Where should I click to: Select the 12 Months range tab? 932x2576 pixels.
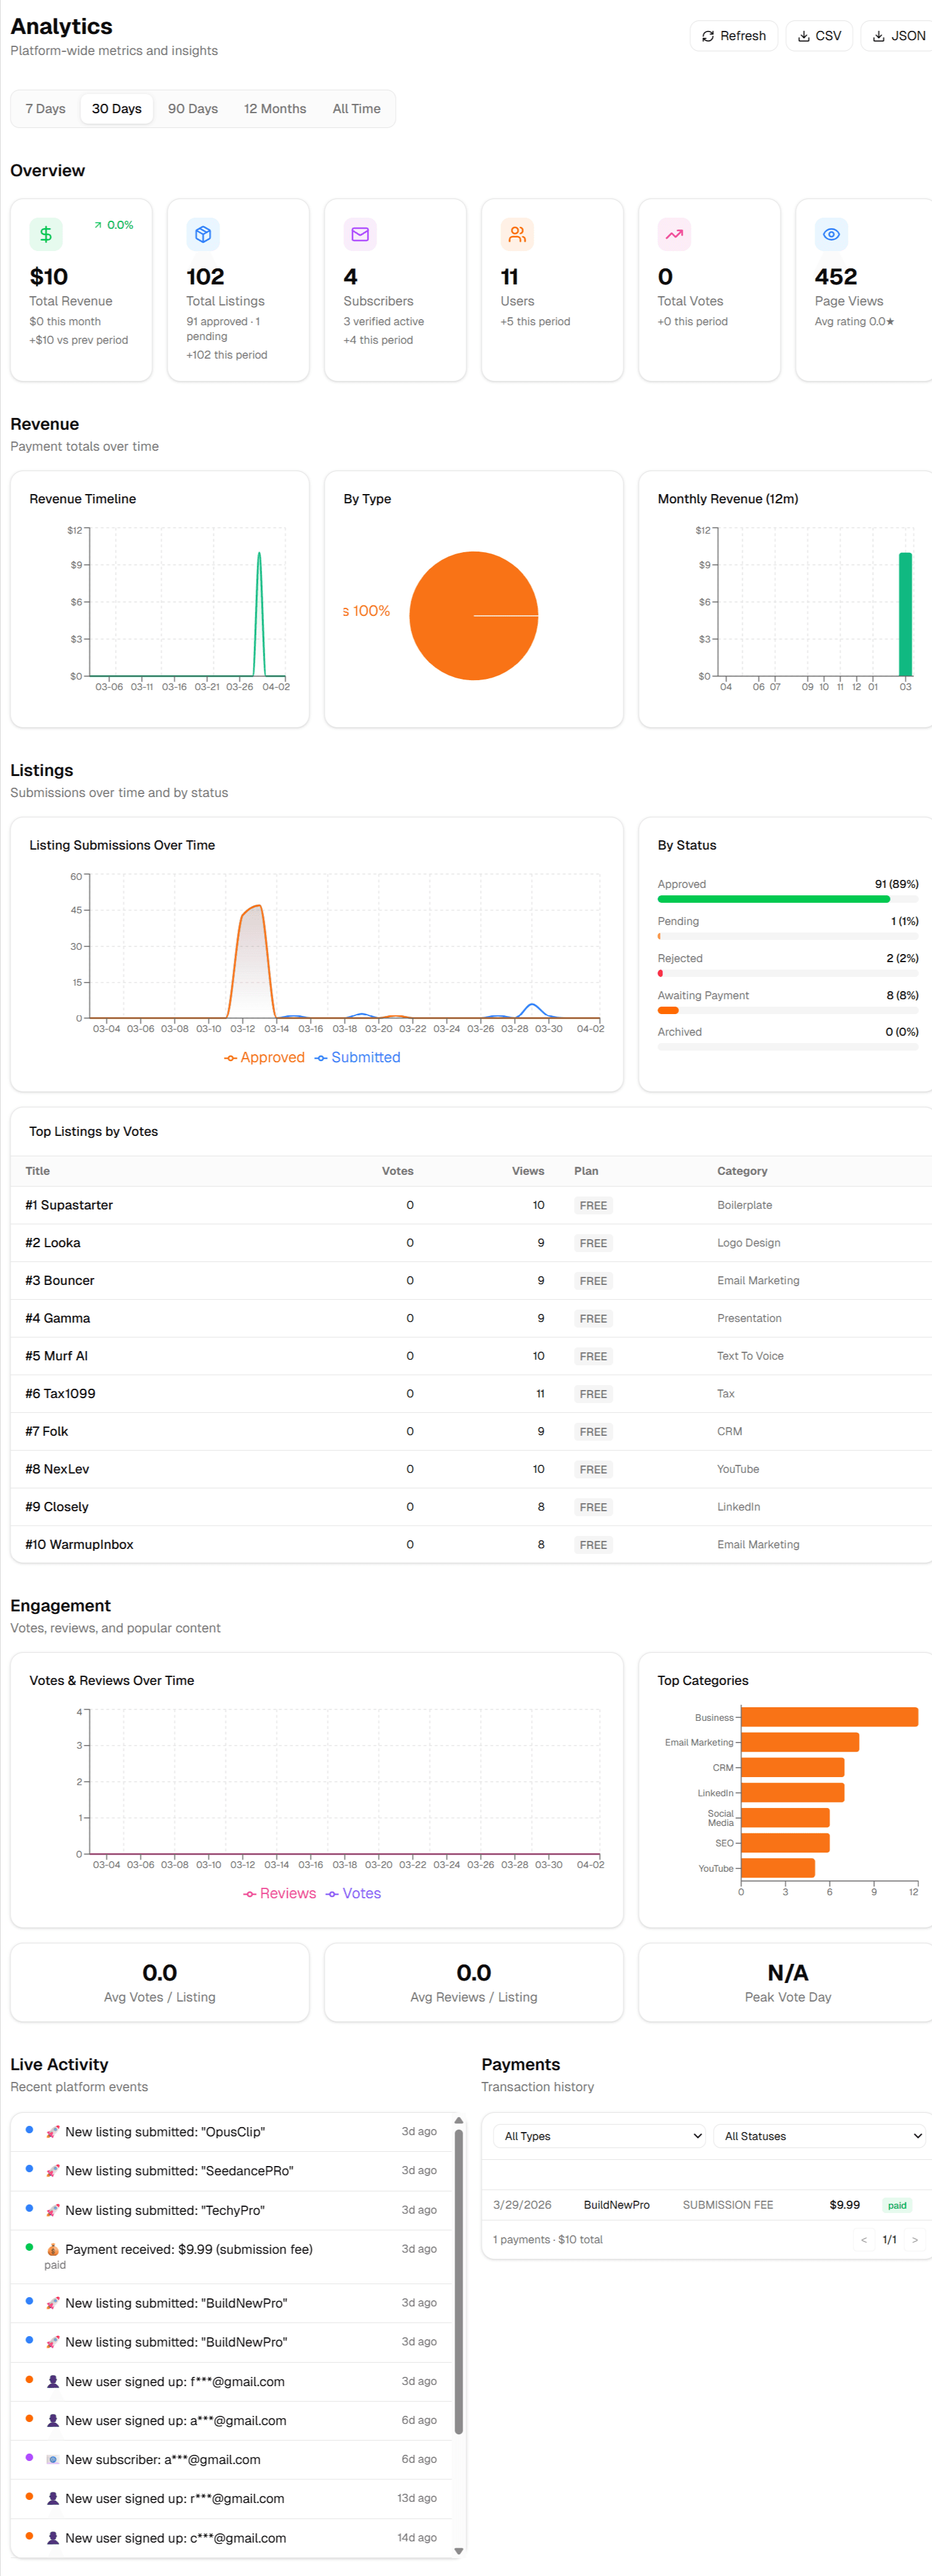click(x=275, y=109)
